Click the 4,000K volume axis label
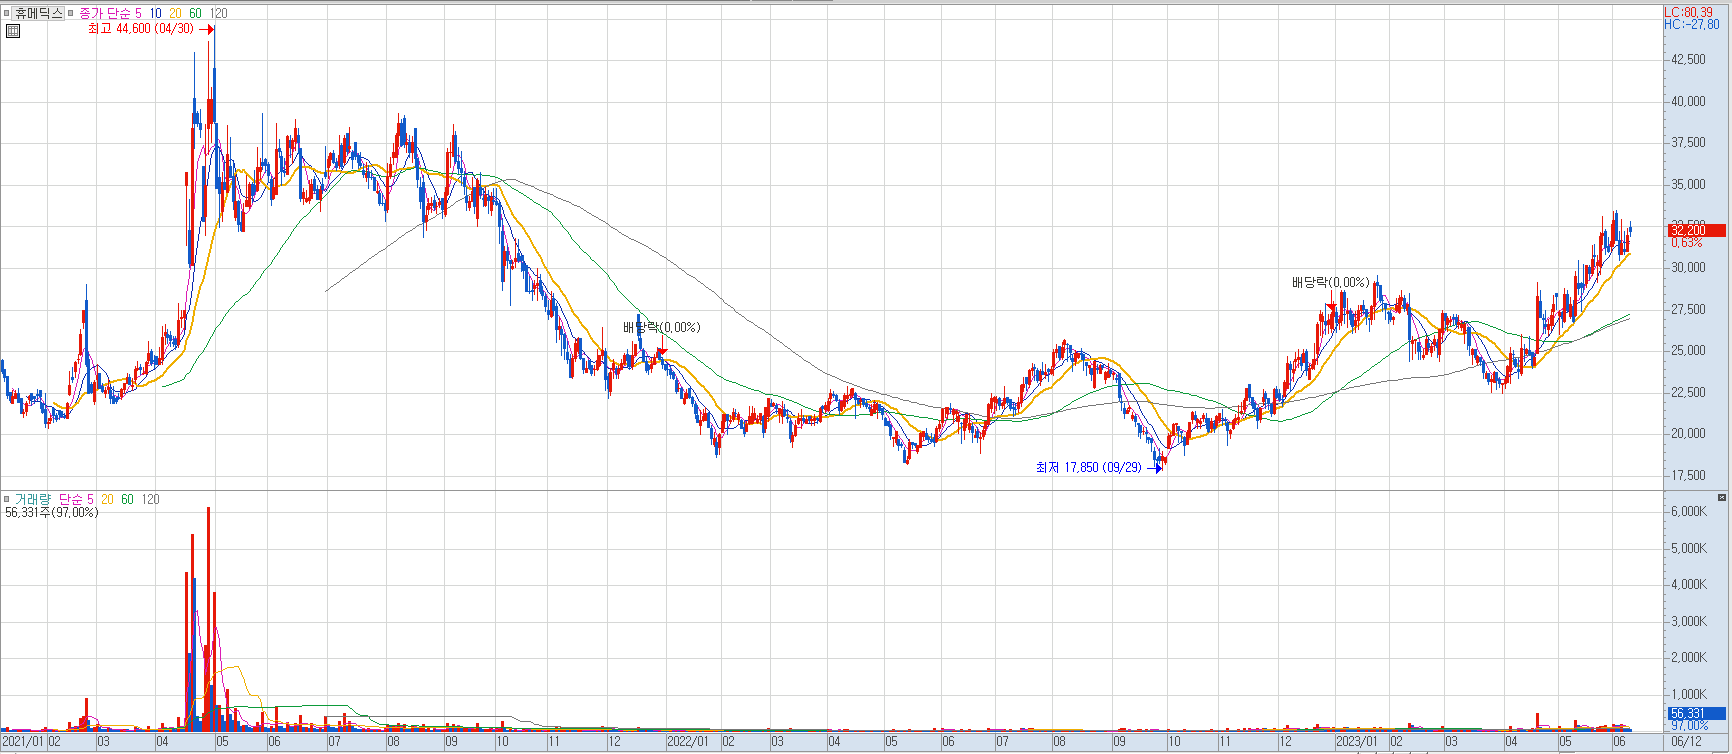Image resolution: width=1732 pixels, height=754 pixels. coord(1689,584)
